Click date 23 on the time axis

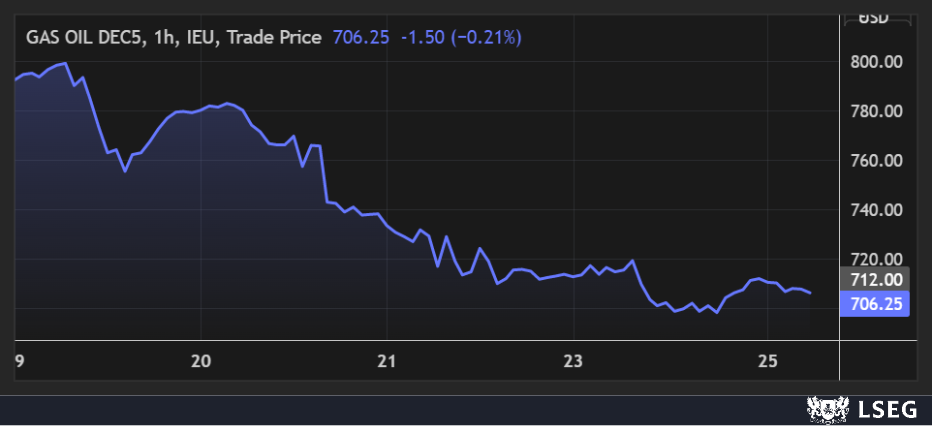[573, 361]
